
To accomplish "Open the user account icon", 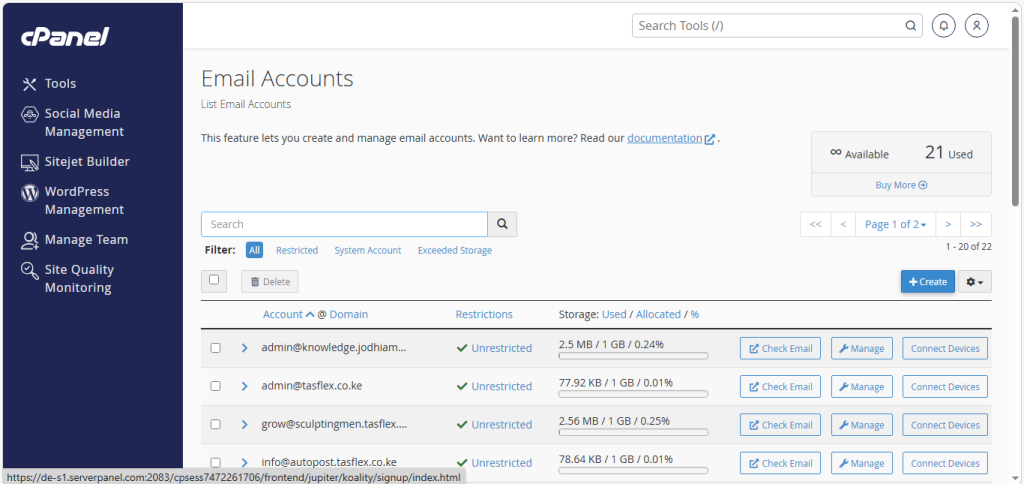I will point(976,26).
